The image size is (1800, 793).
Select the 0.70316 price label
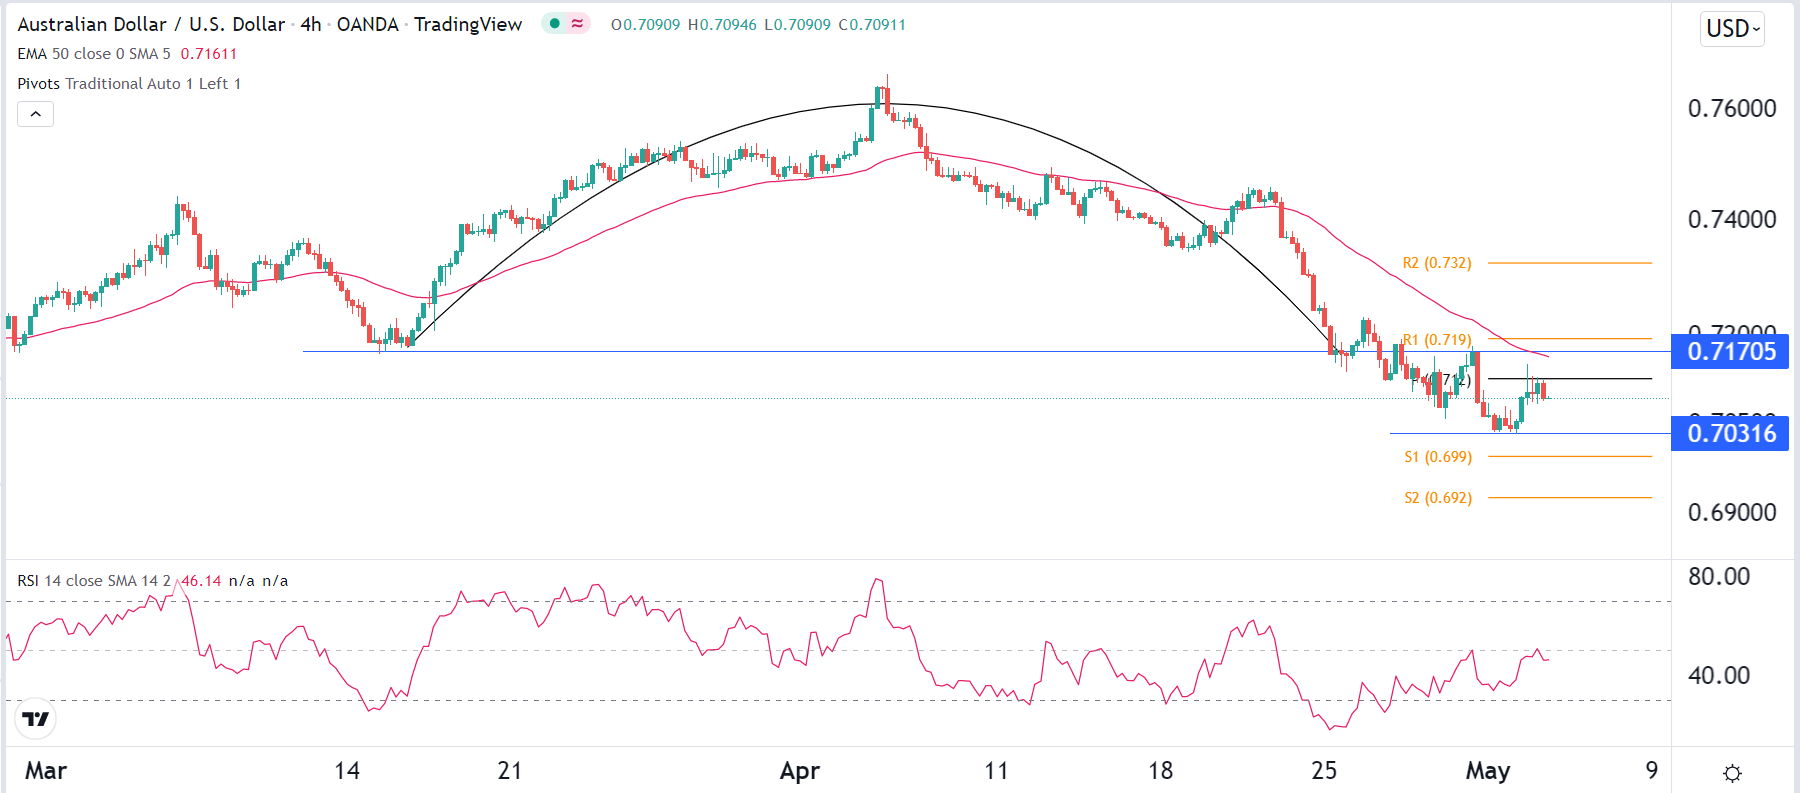click(1731, 433)
